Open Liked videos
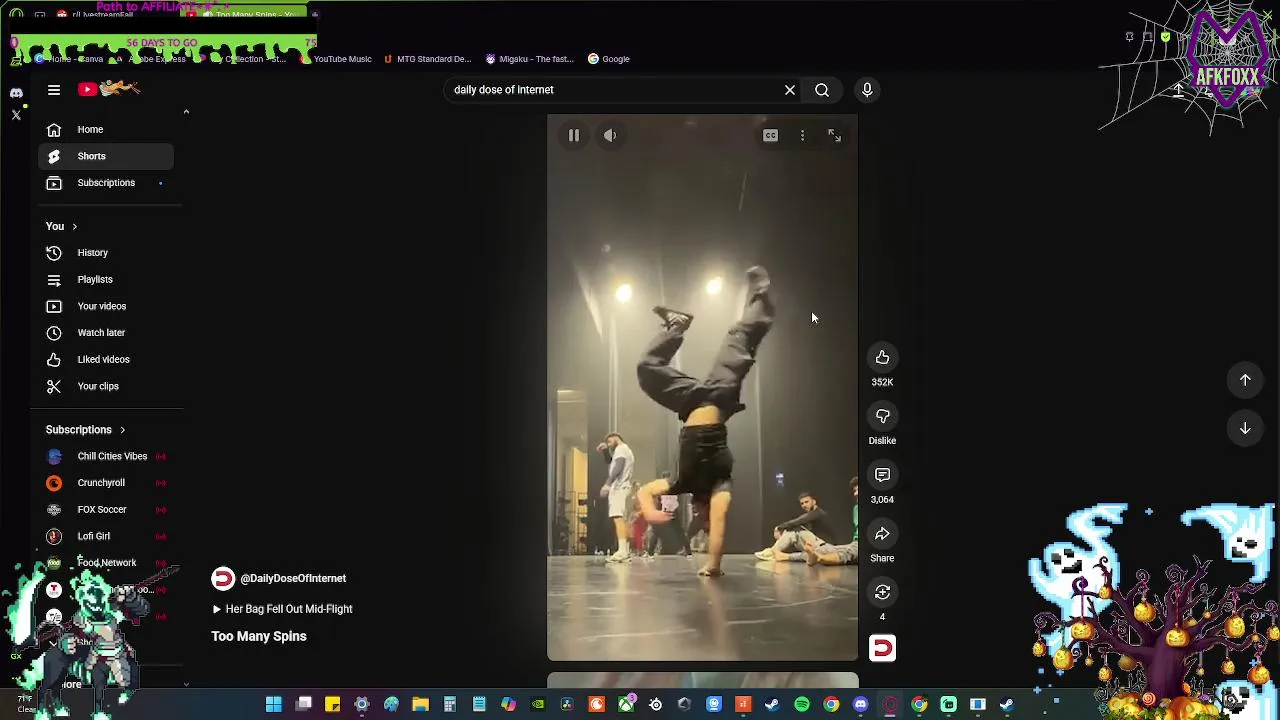 (106, 359)
